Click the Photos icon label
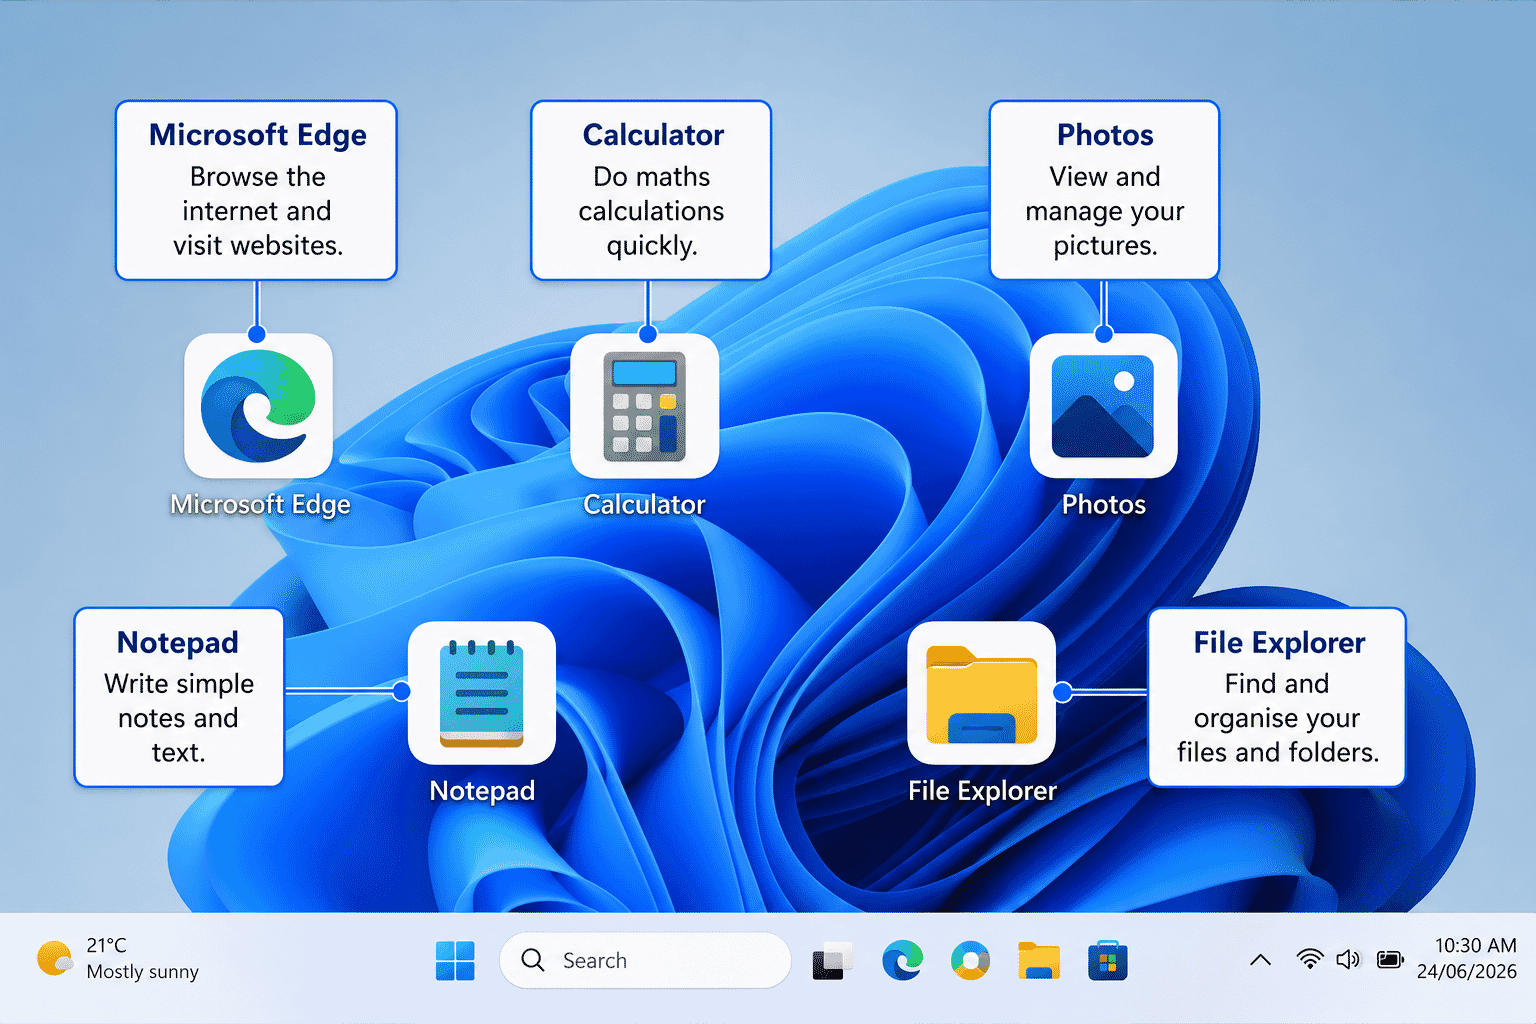This screenshot has height=1024, width=1536. pos(1104,505)
